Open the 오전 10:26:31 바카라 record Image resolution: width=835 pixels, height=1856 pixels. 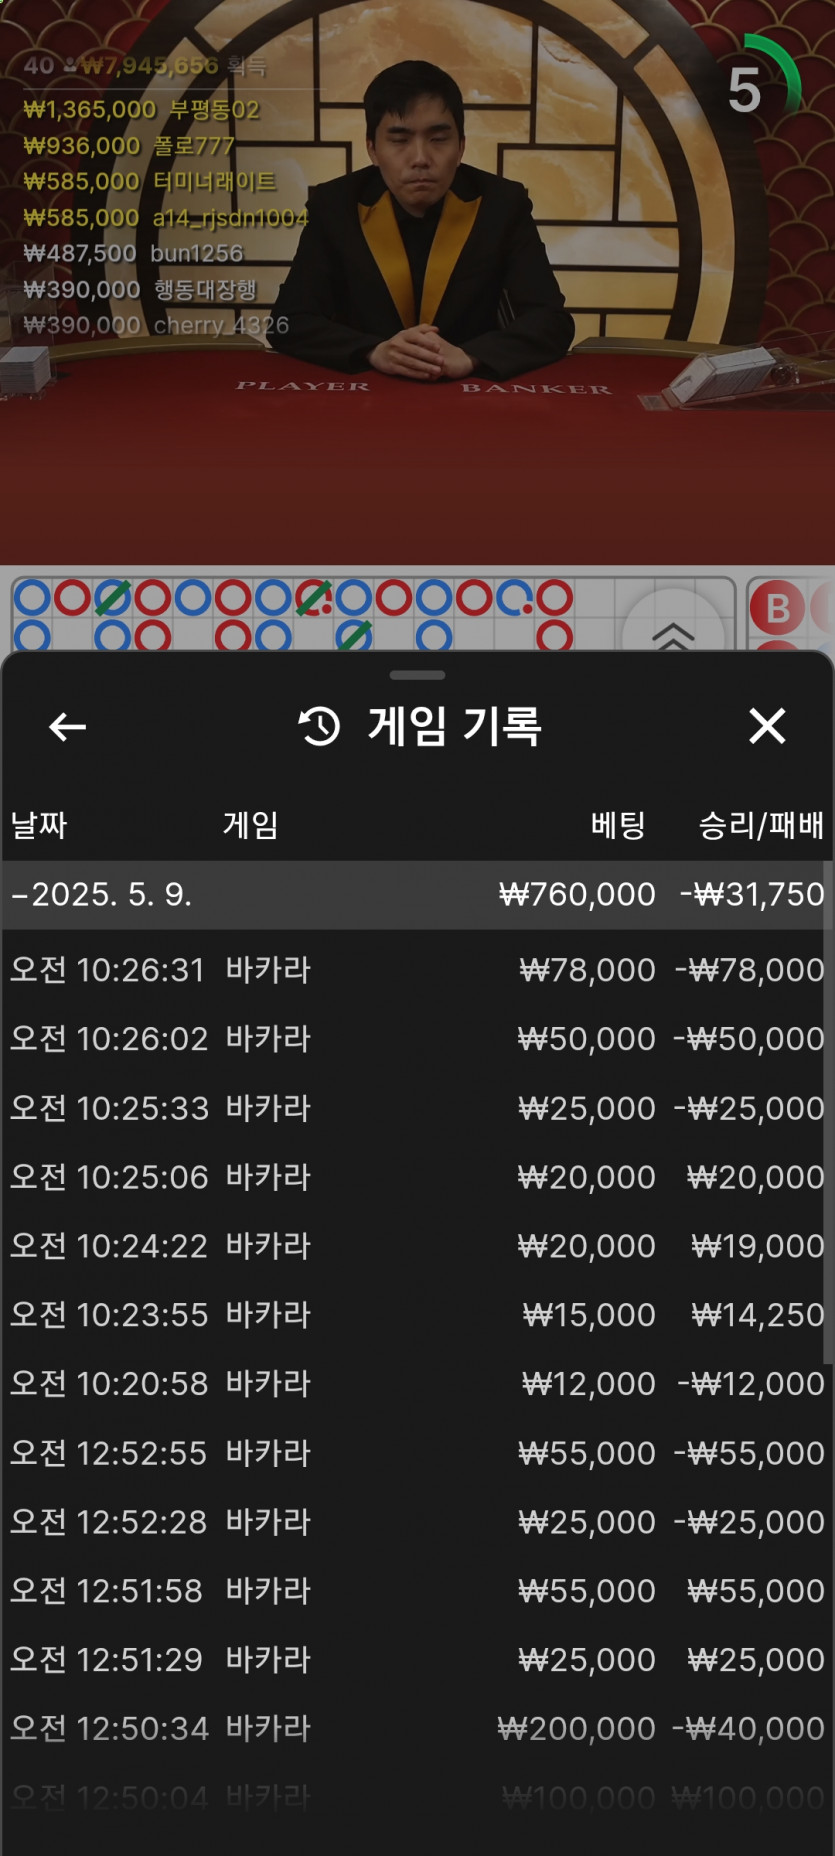(417, 970)
